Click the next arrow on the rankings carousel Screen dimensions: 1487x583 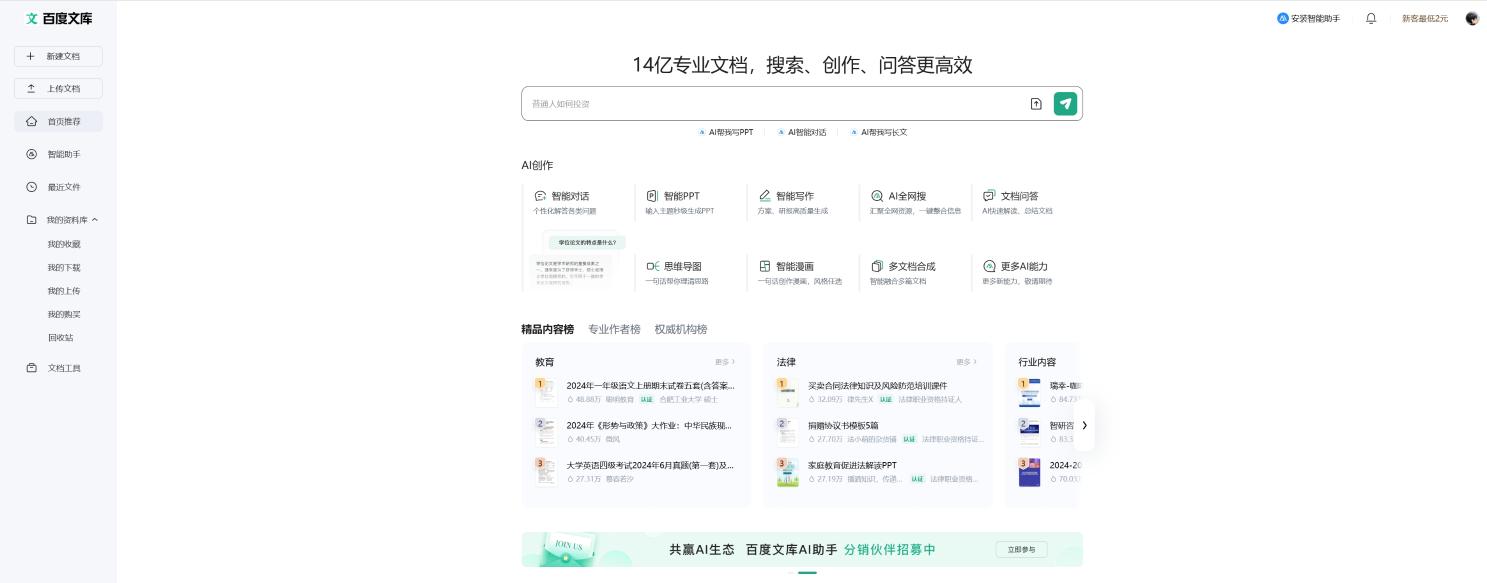click(1084, 425)
